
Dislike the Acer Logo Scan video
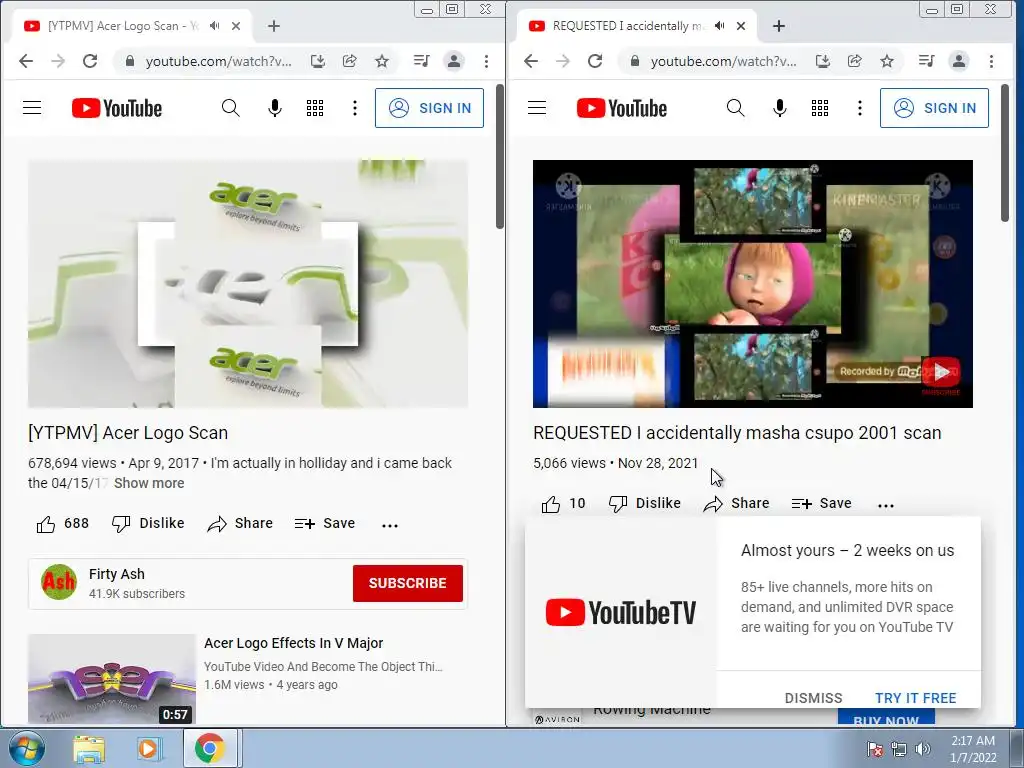click(148, 524)
